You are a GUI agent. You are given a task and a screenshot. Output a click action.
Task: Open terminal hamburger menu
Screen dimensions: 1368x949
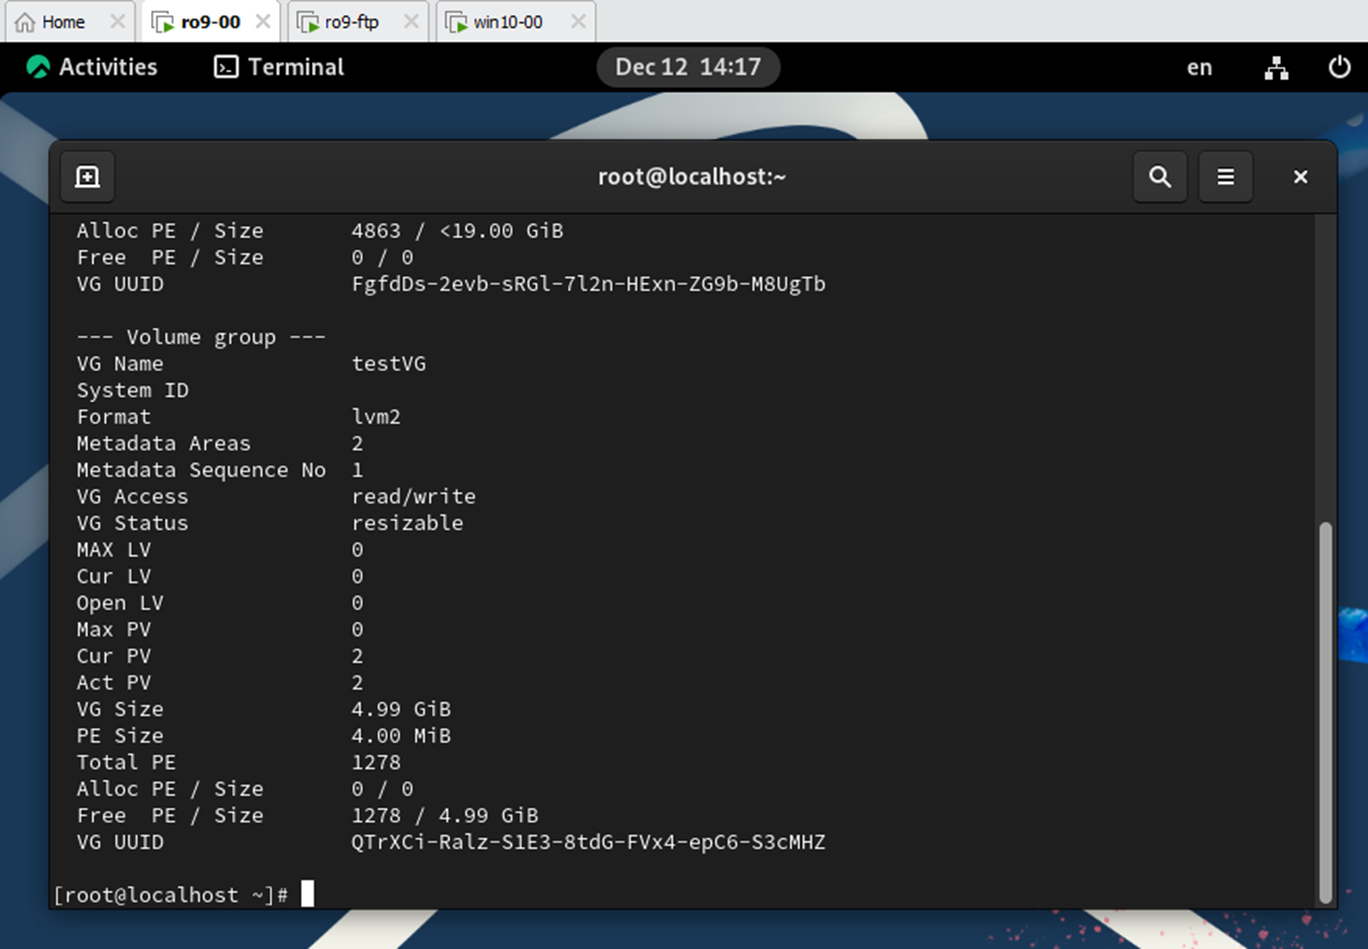(1225, 177)
